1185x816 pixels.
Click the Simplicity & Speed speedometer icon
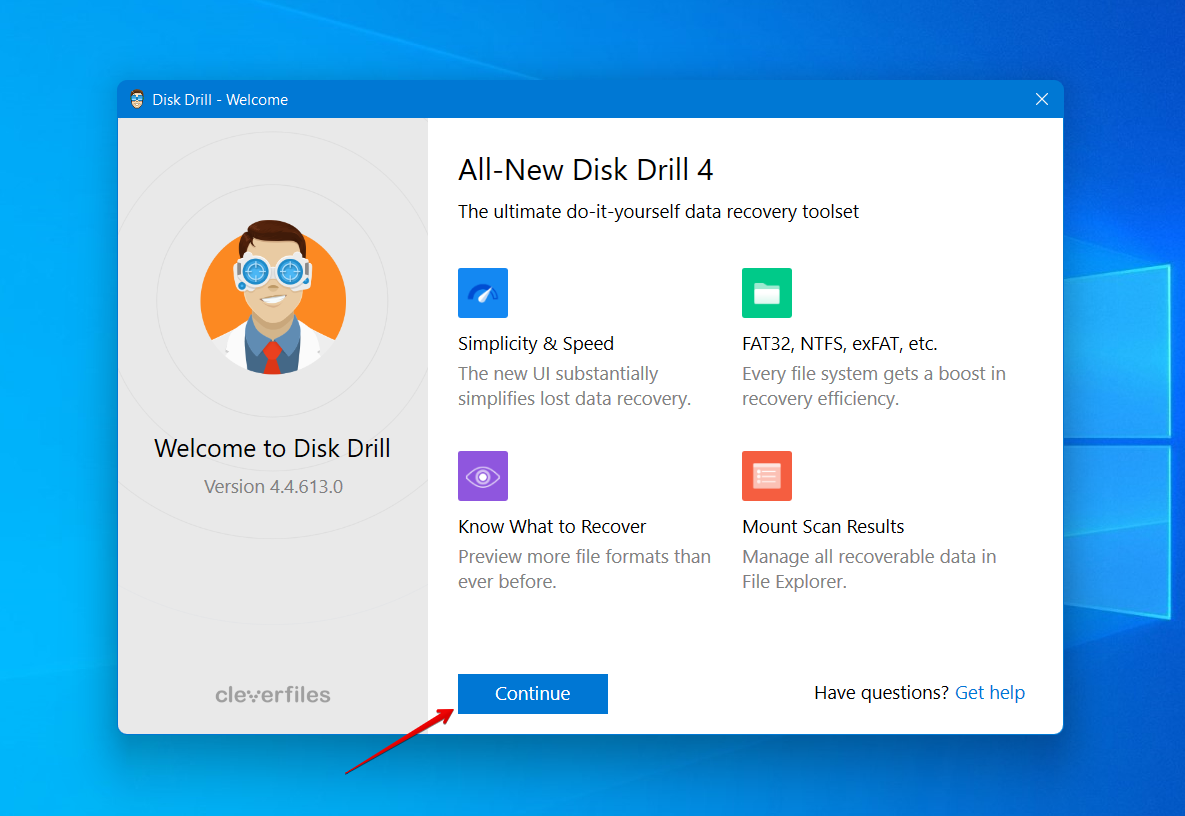click(x=483, y=292)
